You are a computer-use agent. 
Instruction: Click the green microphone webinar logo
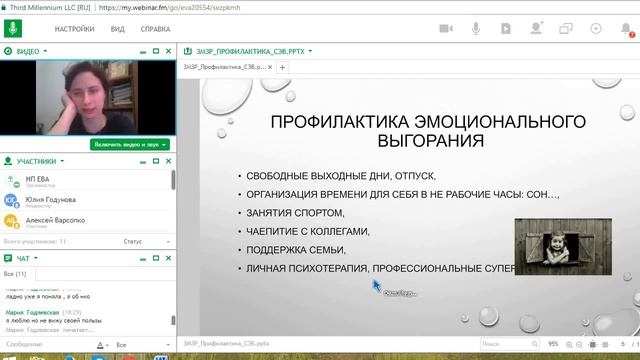(x=13, y=29)
